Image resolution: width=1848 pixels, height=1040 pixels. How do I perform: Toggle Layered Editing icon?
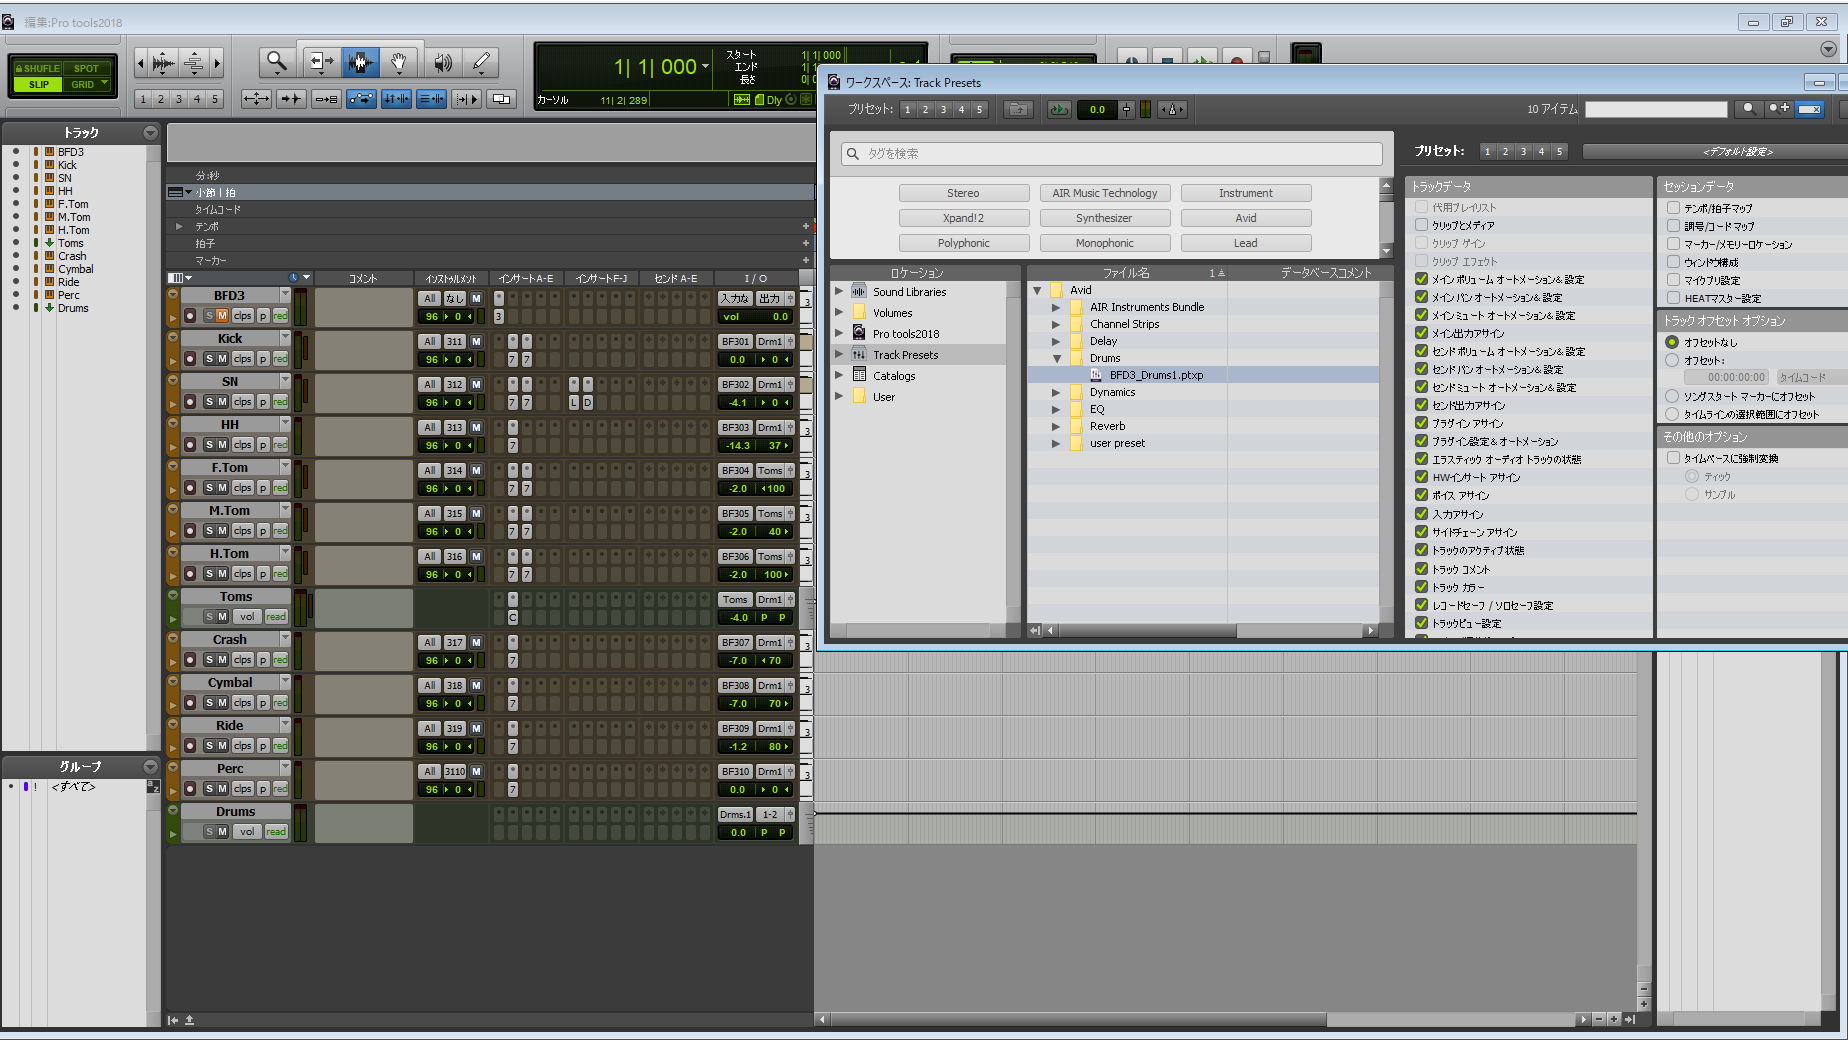(x=502, y=99)
